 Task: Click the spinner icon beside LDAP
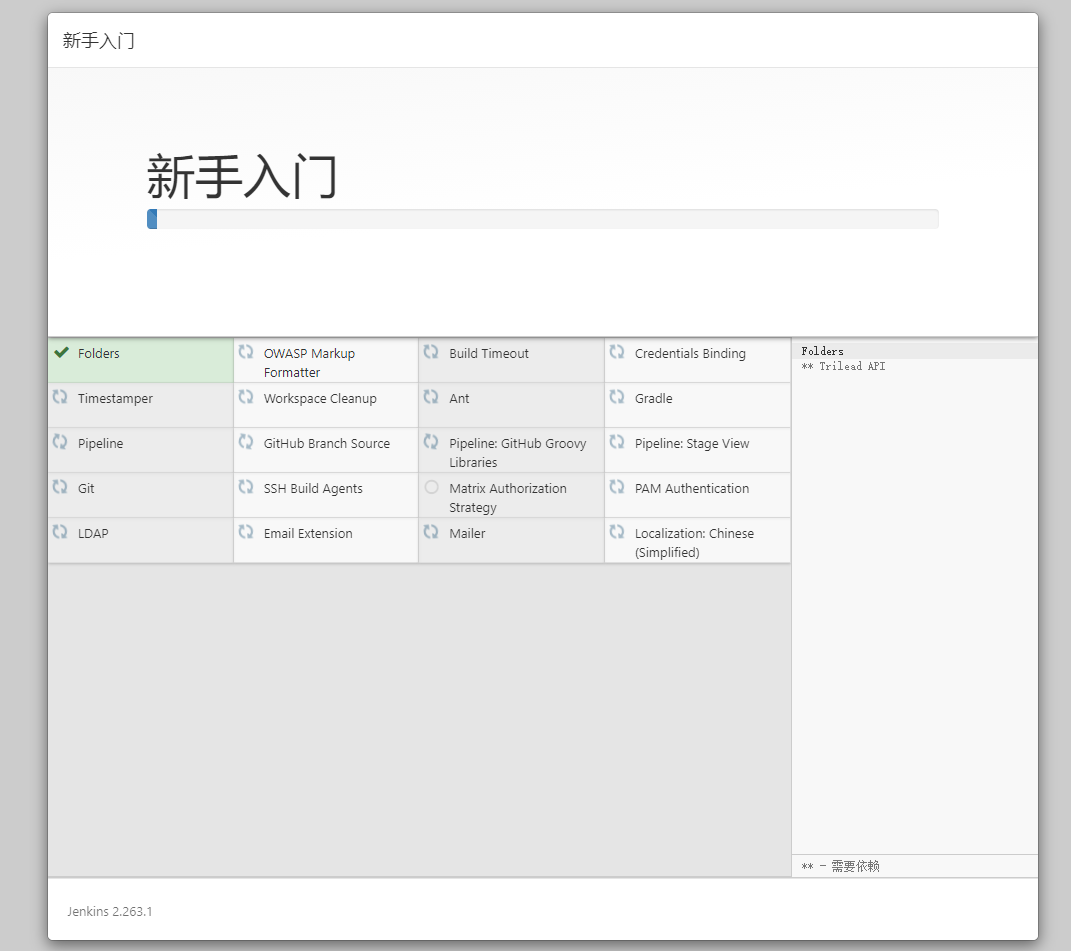(x=60, y=532)
